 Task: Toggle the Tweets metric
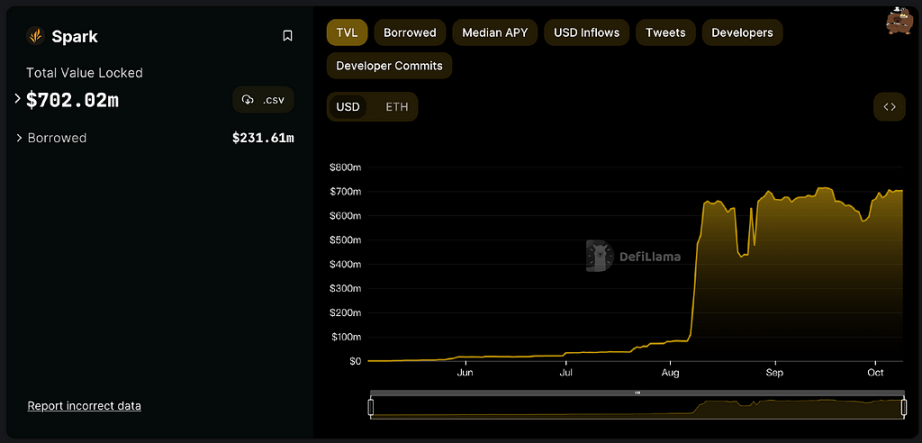tap(666, 32)
